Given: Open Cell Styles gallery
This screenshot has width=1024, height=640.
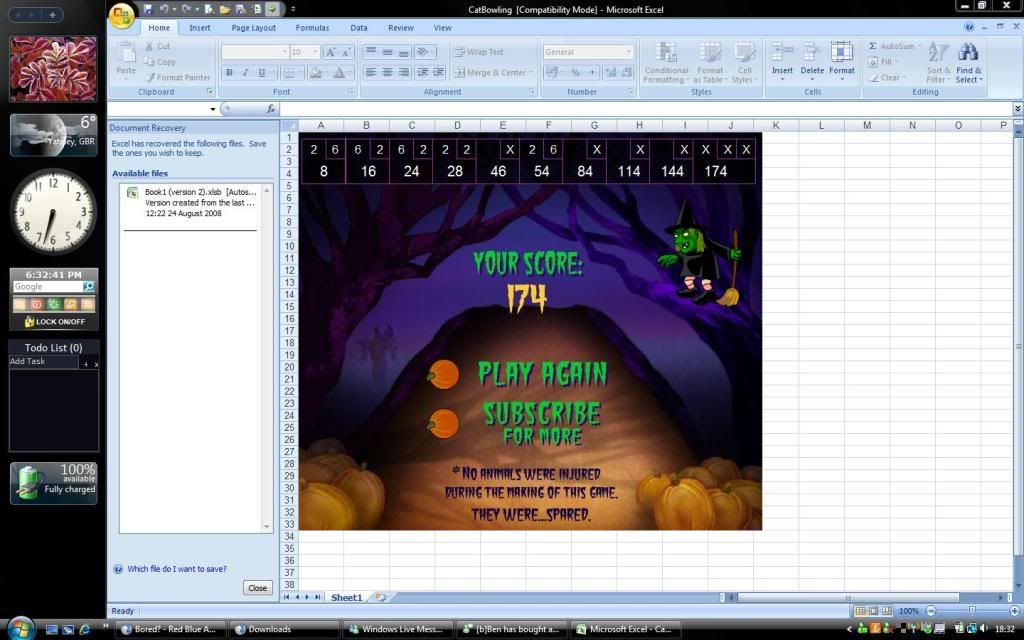Looking at the screenshot, I should pos(743,63).
